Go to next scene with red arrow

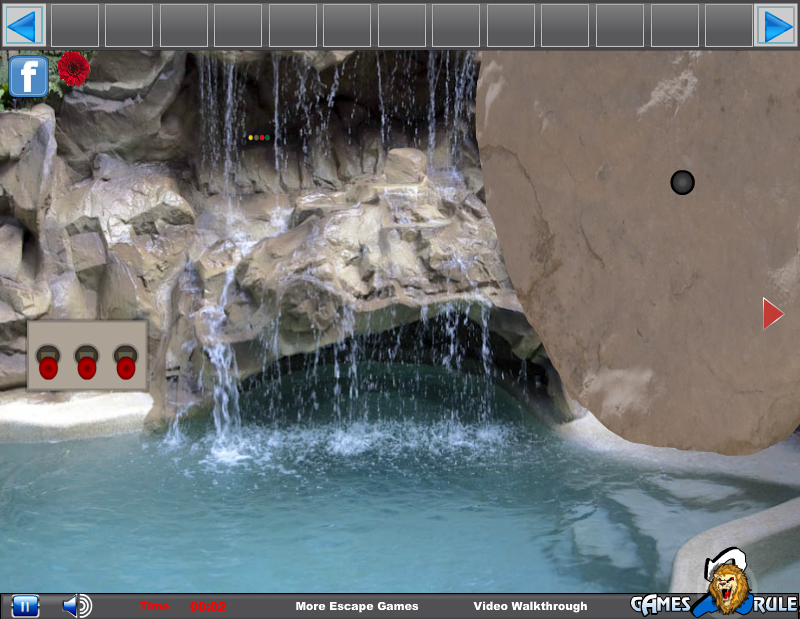[x=773, y=313]
